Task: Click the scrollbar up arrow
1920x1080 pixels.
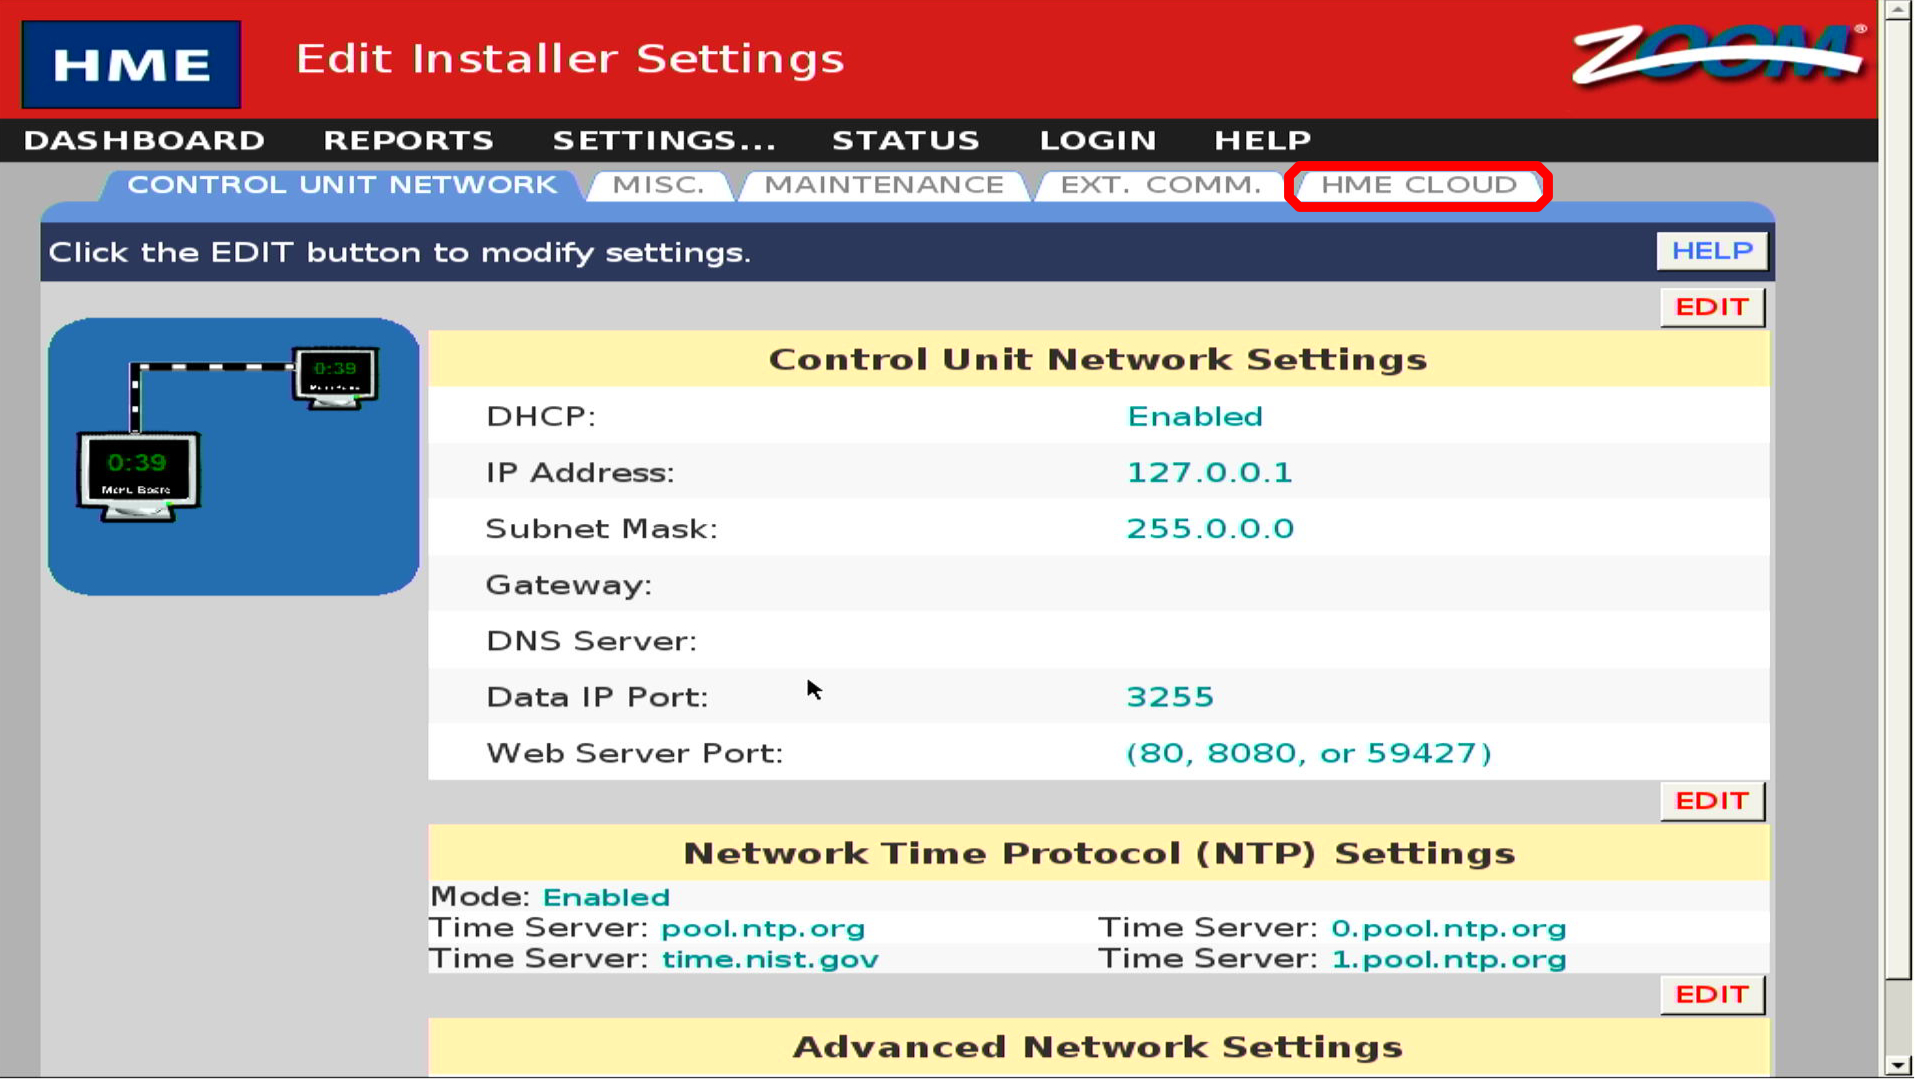Action: click(x=1897, y=10)
